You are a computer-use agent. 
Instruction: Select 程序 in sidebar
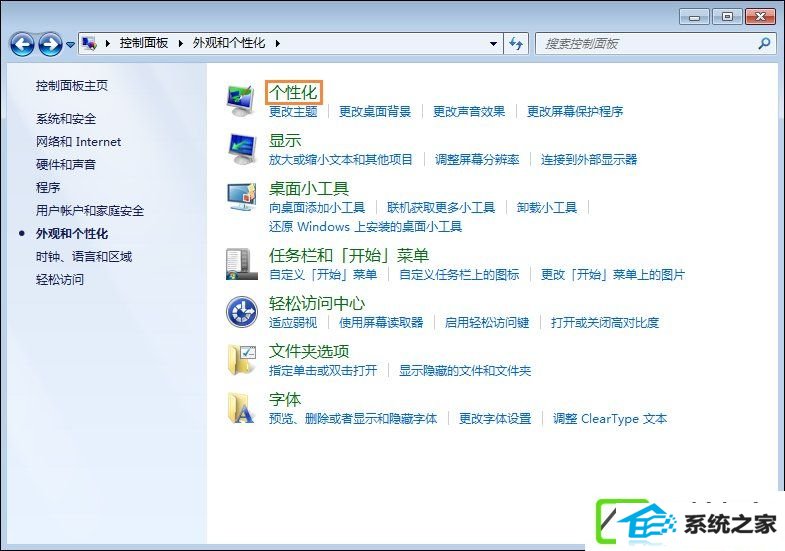click(x=48, y=188)
